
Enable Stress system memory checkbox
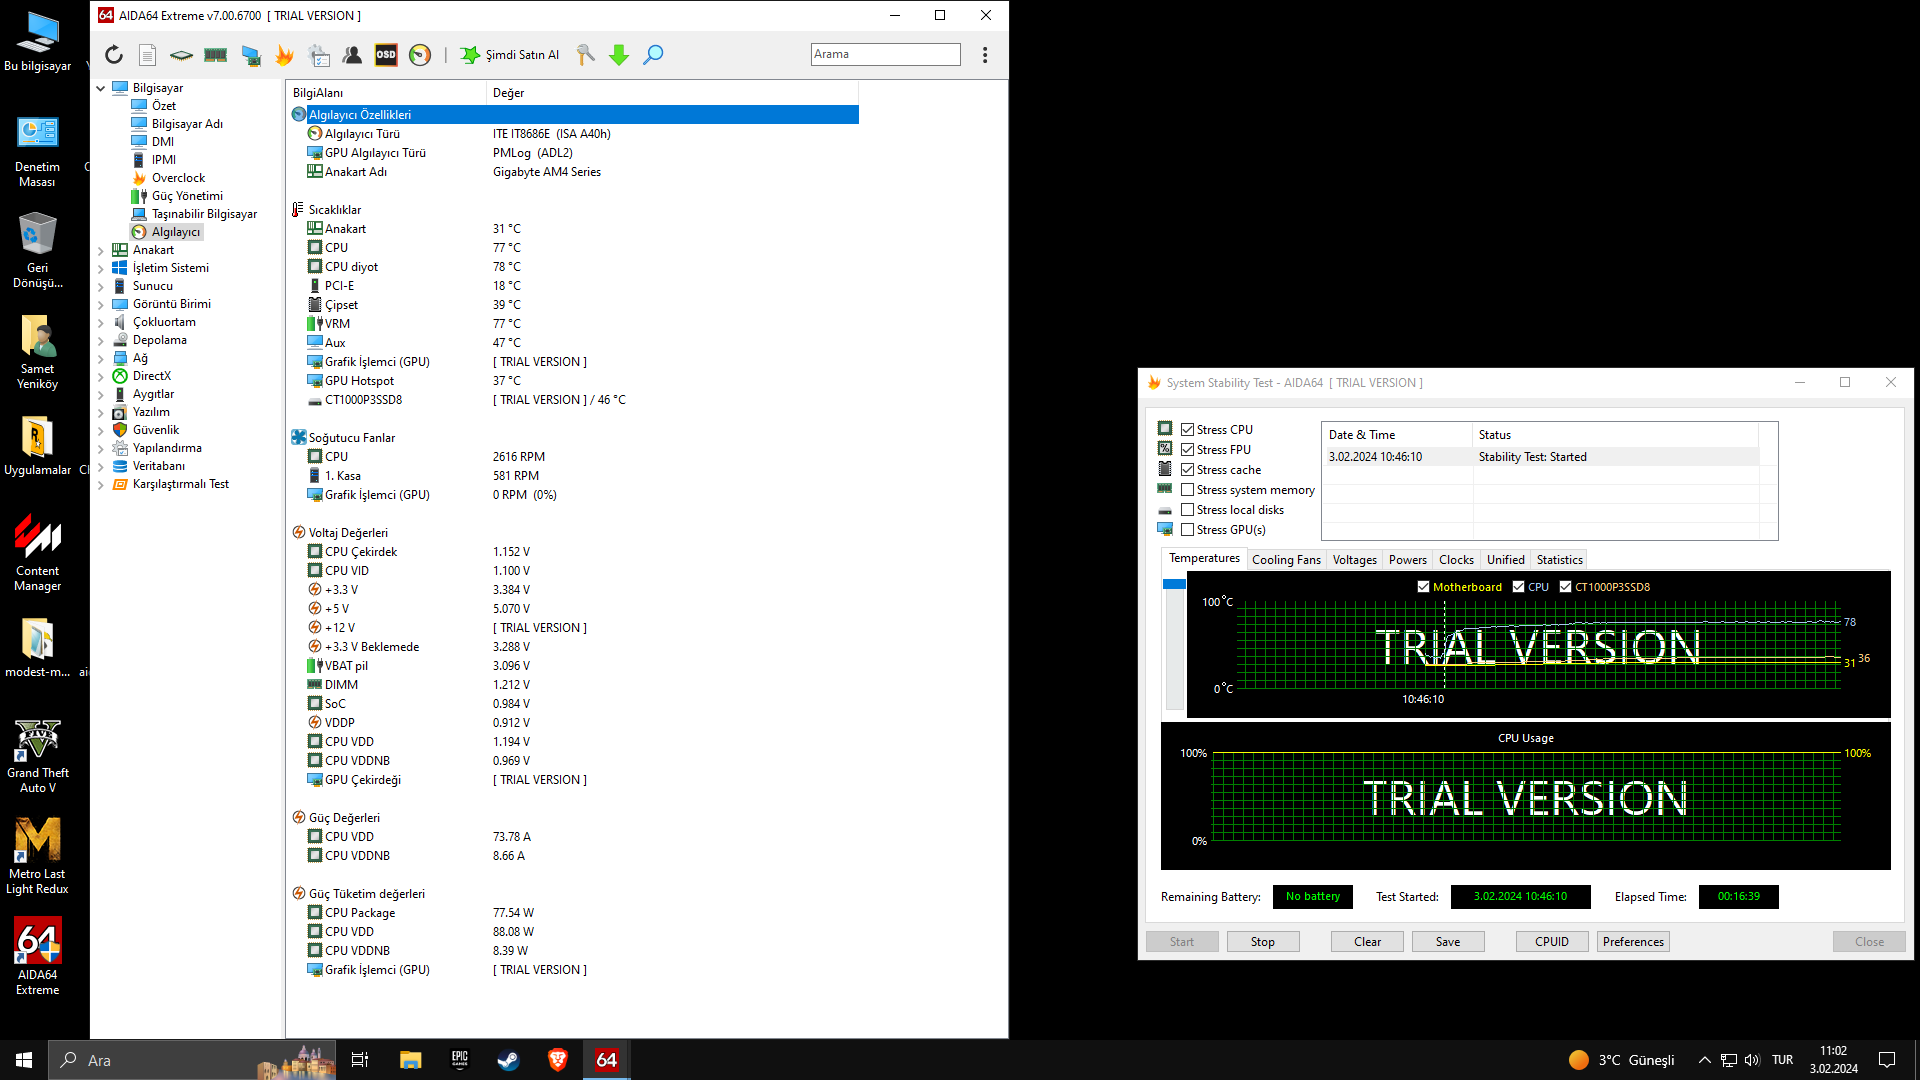[x=1187, y=490]
